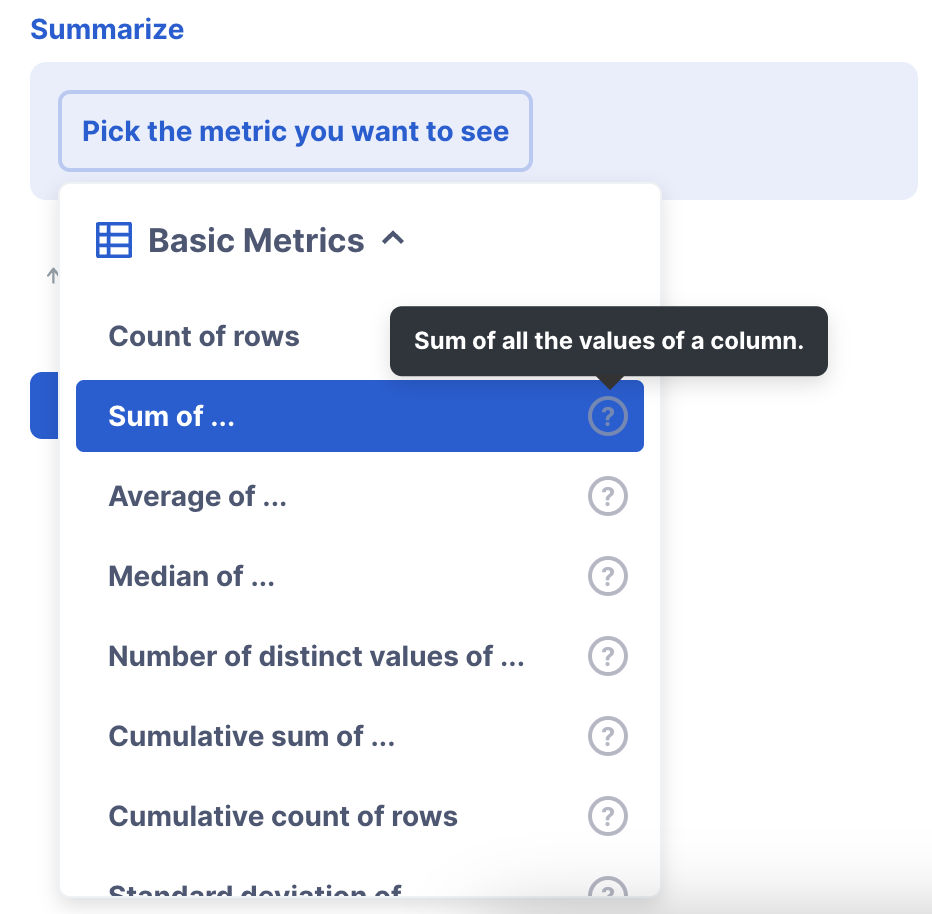Click the Summarize heading
This screenshot has height=914, width=932.
coord(107,29)
